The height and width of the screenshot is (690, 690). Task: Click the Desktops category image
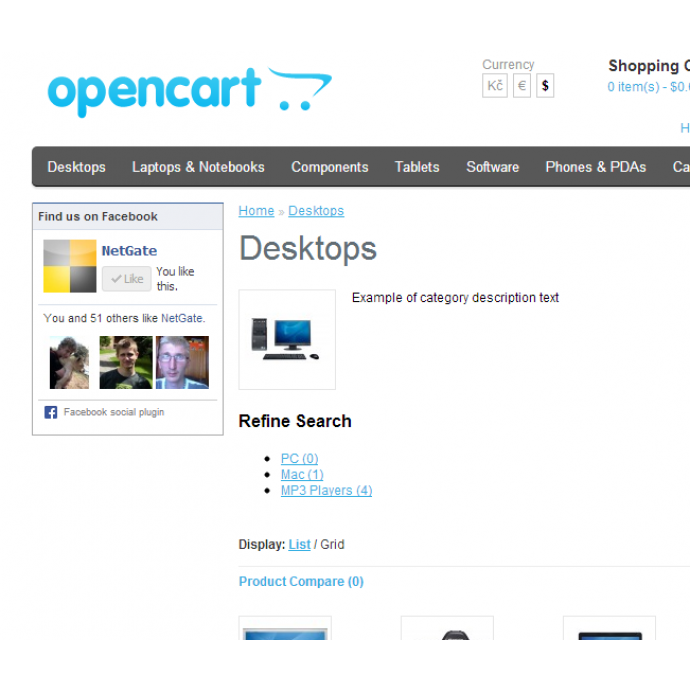tap(287, 339)
